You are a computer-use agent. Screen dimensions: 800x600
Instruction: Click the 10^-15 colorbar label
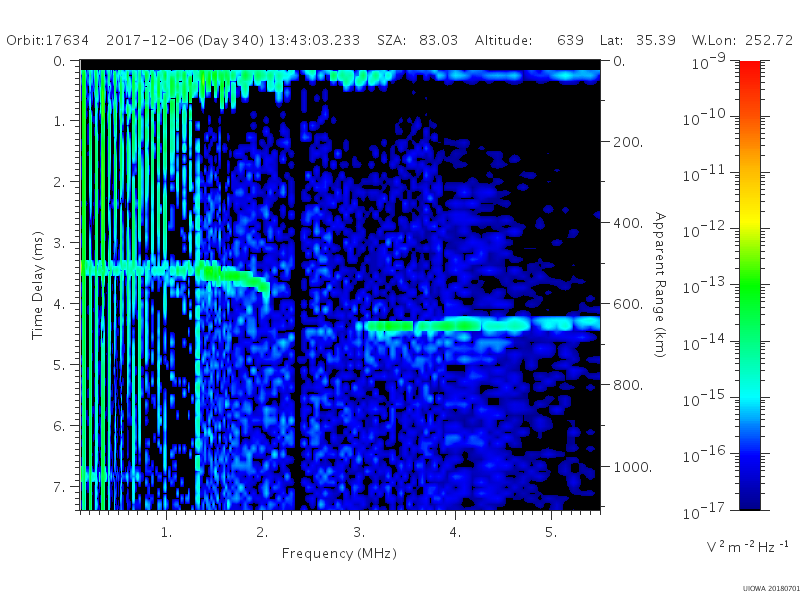click(704, 398)
